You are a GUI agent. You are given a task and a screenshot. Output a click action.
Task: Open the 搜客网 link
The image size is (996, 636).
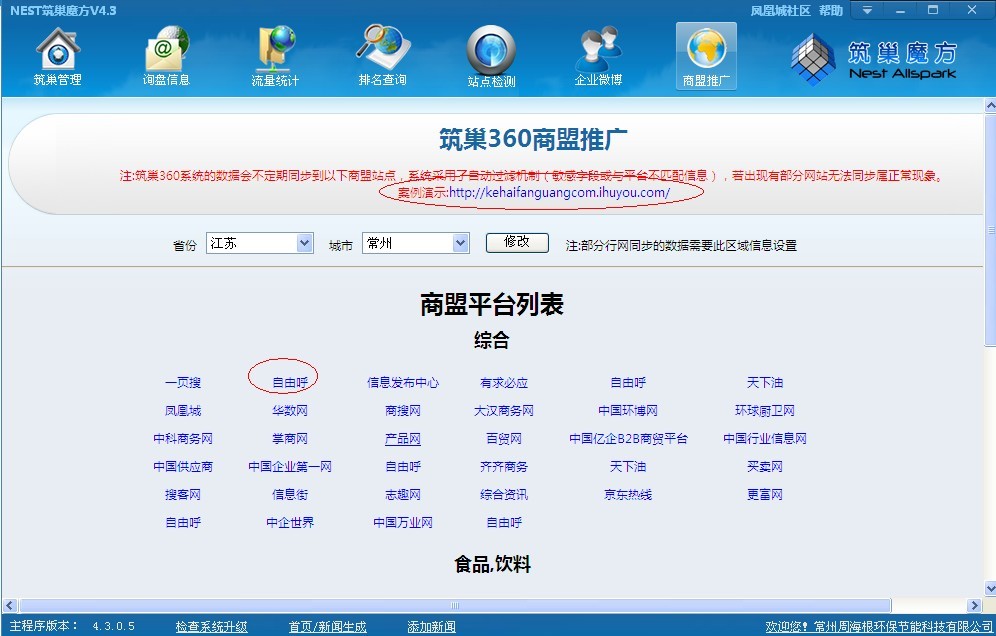(x=183, y=494)
